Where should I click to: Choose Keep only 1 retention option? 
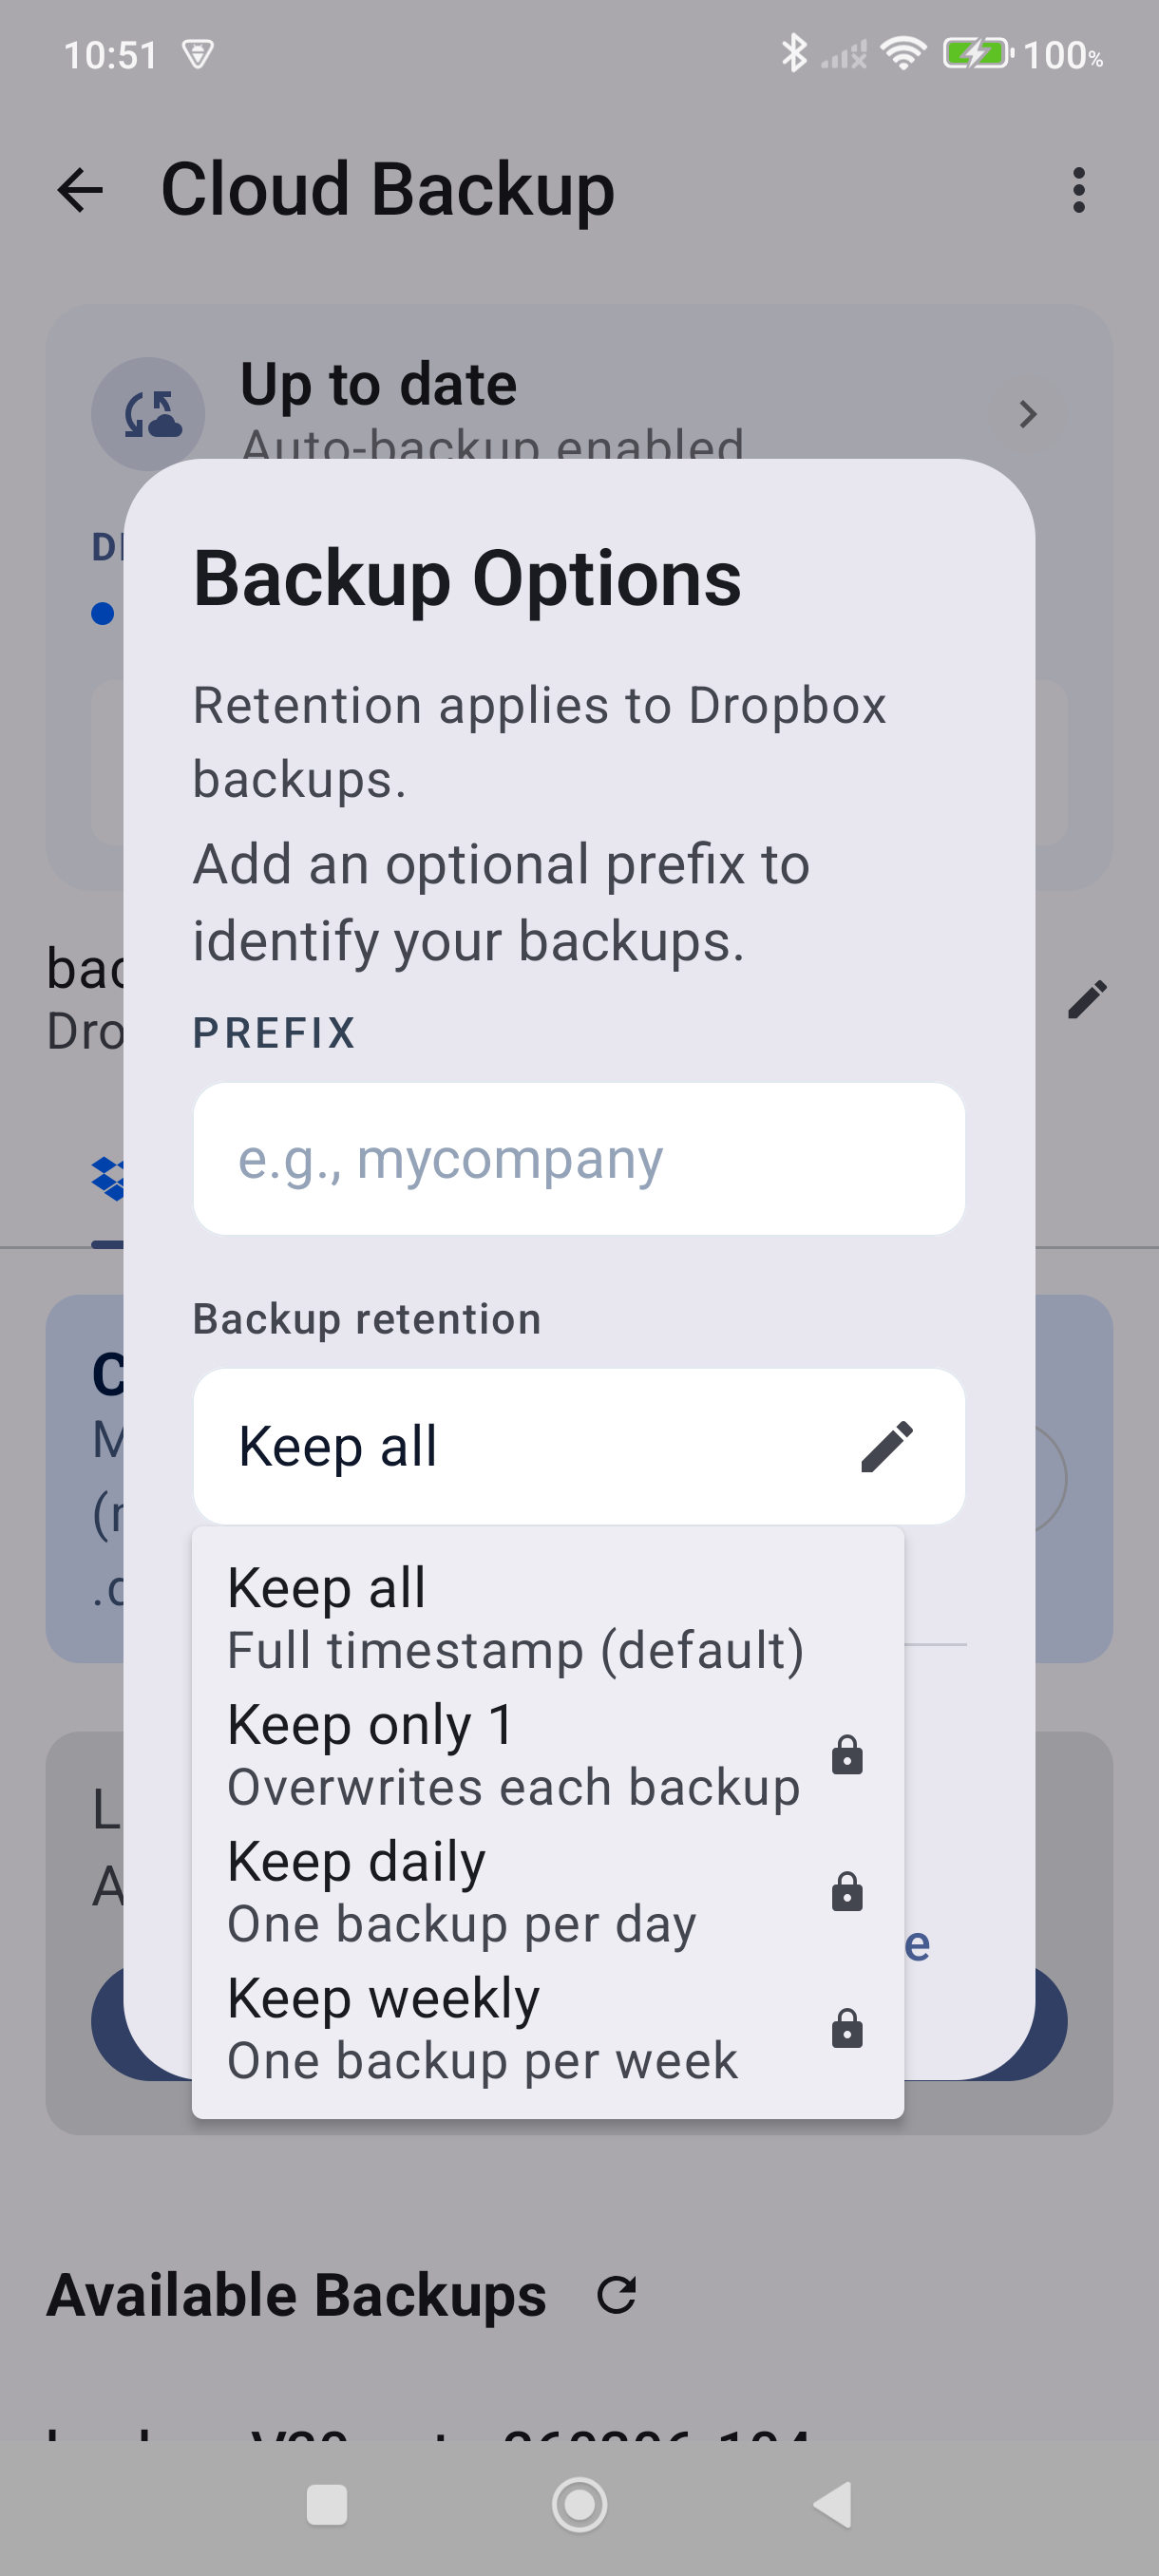pos(515,1755)
